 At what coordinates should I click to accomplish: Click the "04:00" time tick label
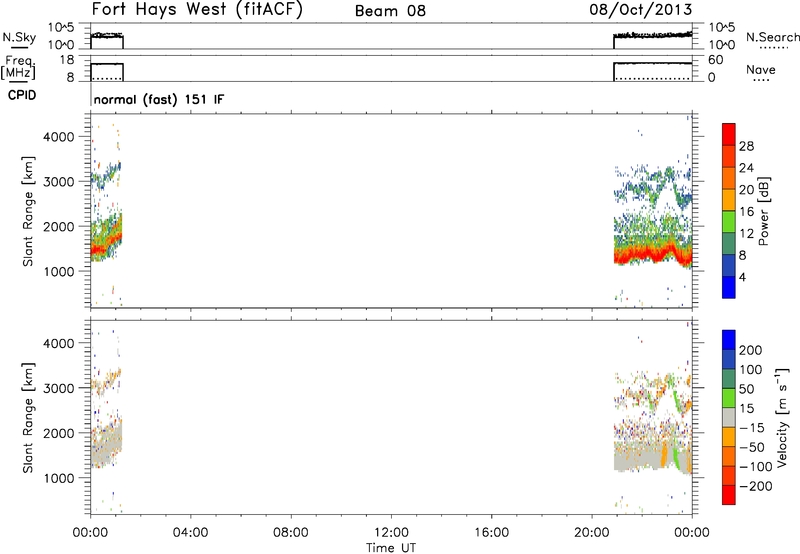190,533
